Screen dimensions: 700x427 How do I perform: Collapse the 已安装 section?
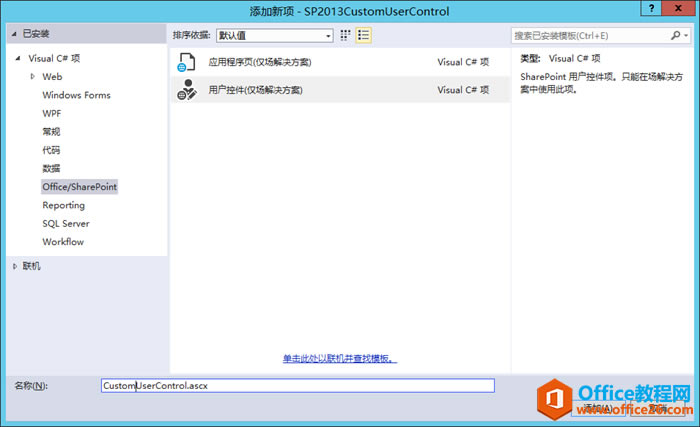pyautogui.click(x=14, y=34)
